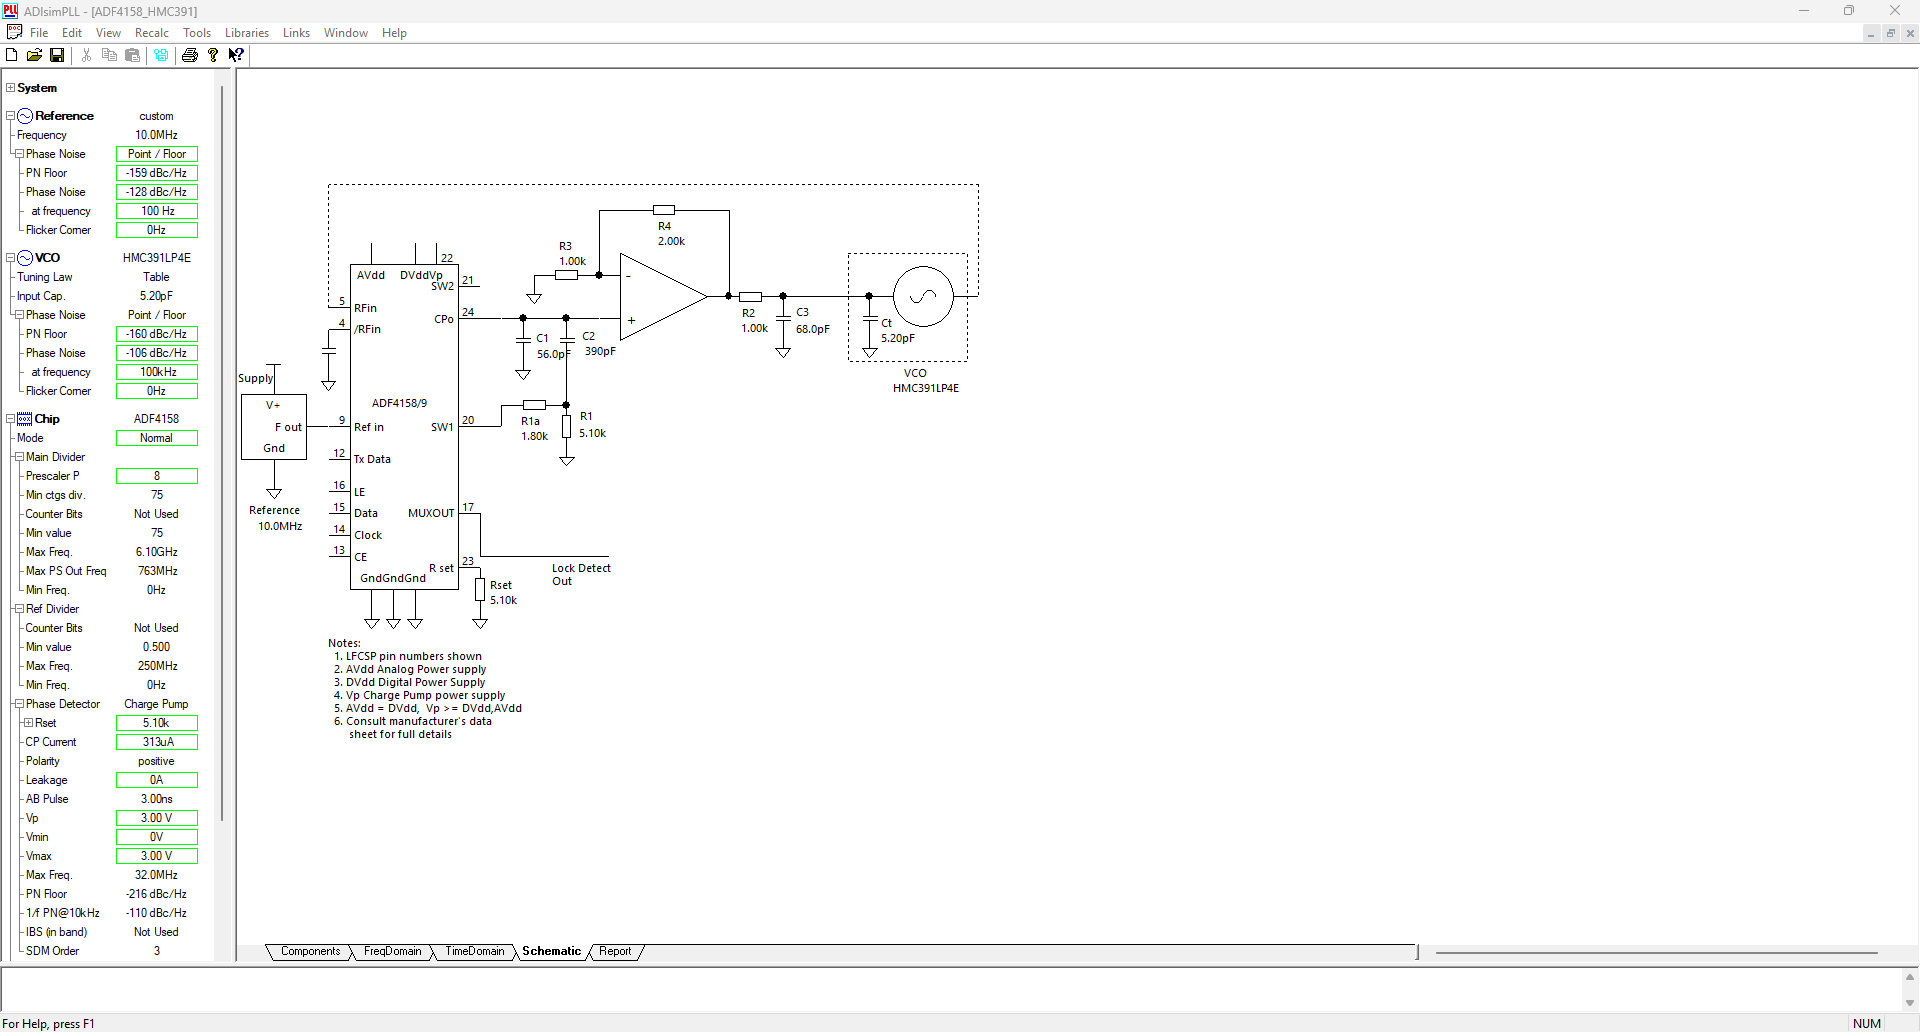Click the Chip icon in the tree

(x=25, y=419)
